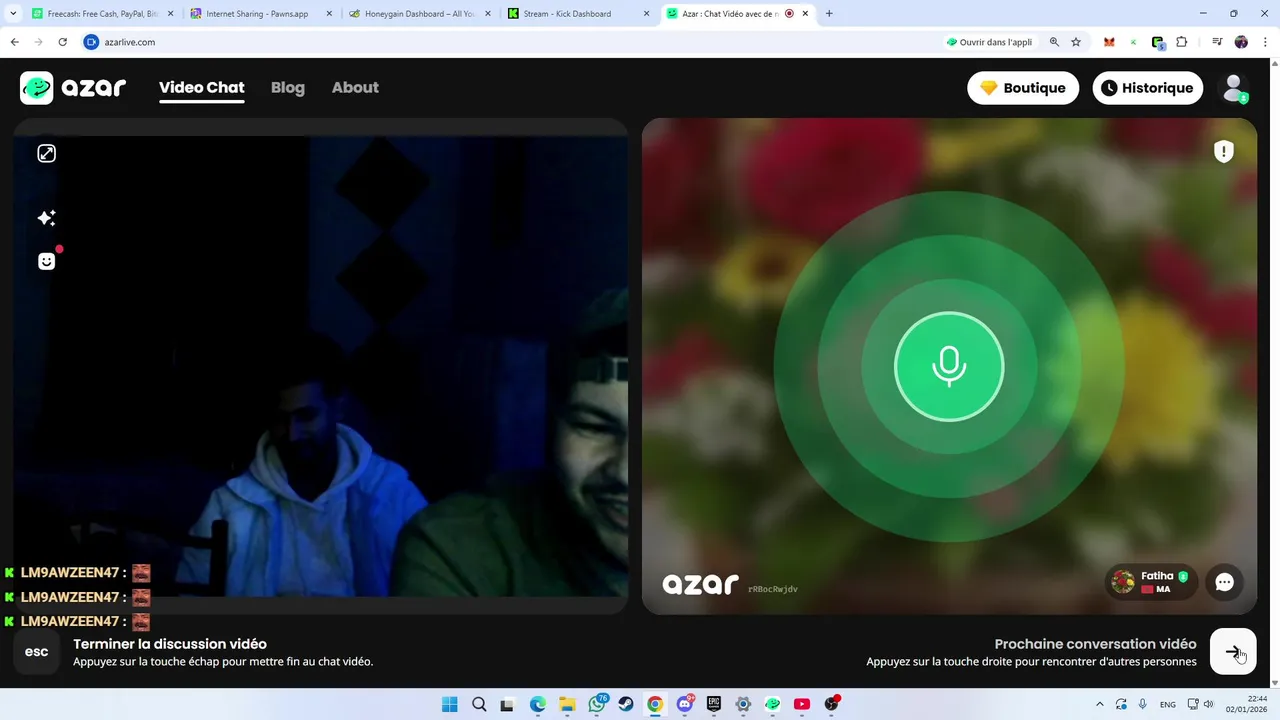Tap the green microphone button
The height and width of the screenshot is (720, 1280).
point(949,366)
